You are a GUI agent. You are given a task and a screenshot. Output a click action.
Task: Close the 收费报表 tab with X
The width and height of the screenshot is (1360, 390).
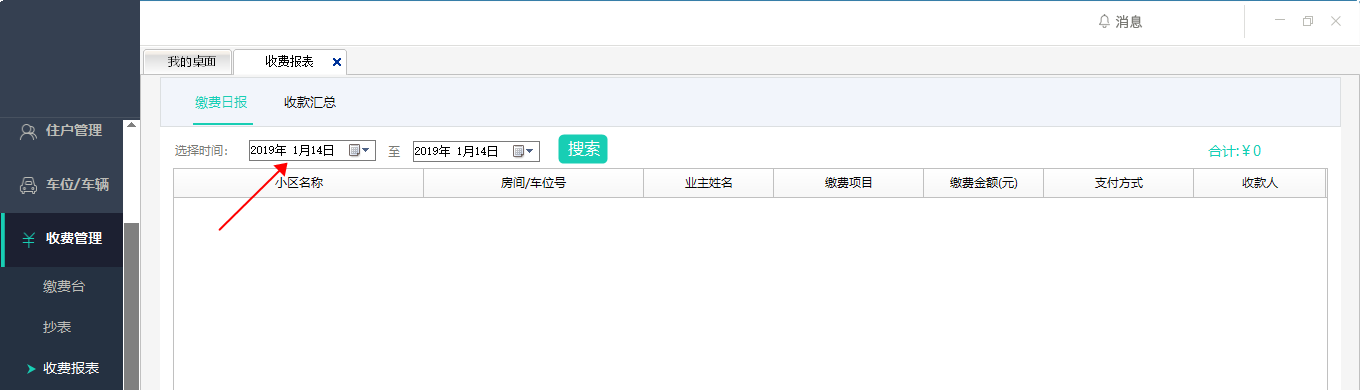(336, 62)
